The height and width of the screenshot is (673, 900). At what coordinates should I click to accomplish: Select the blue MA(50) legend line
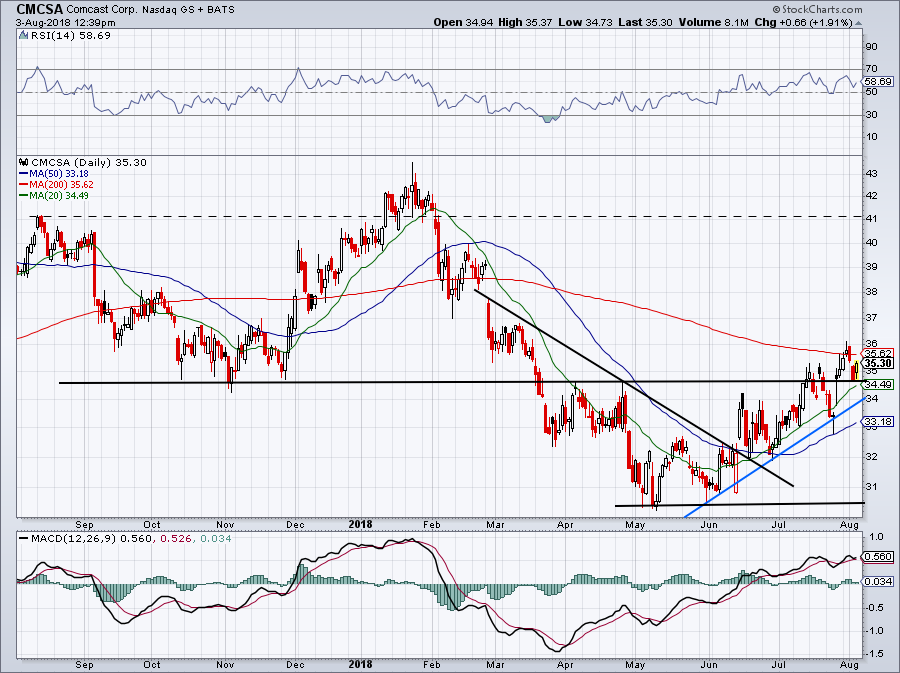pyautogui.click(x=24, y=174)
